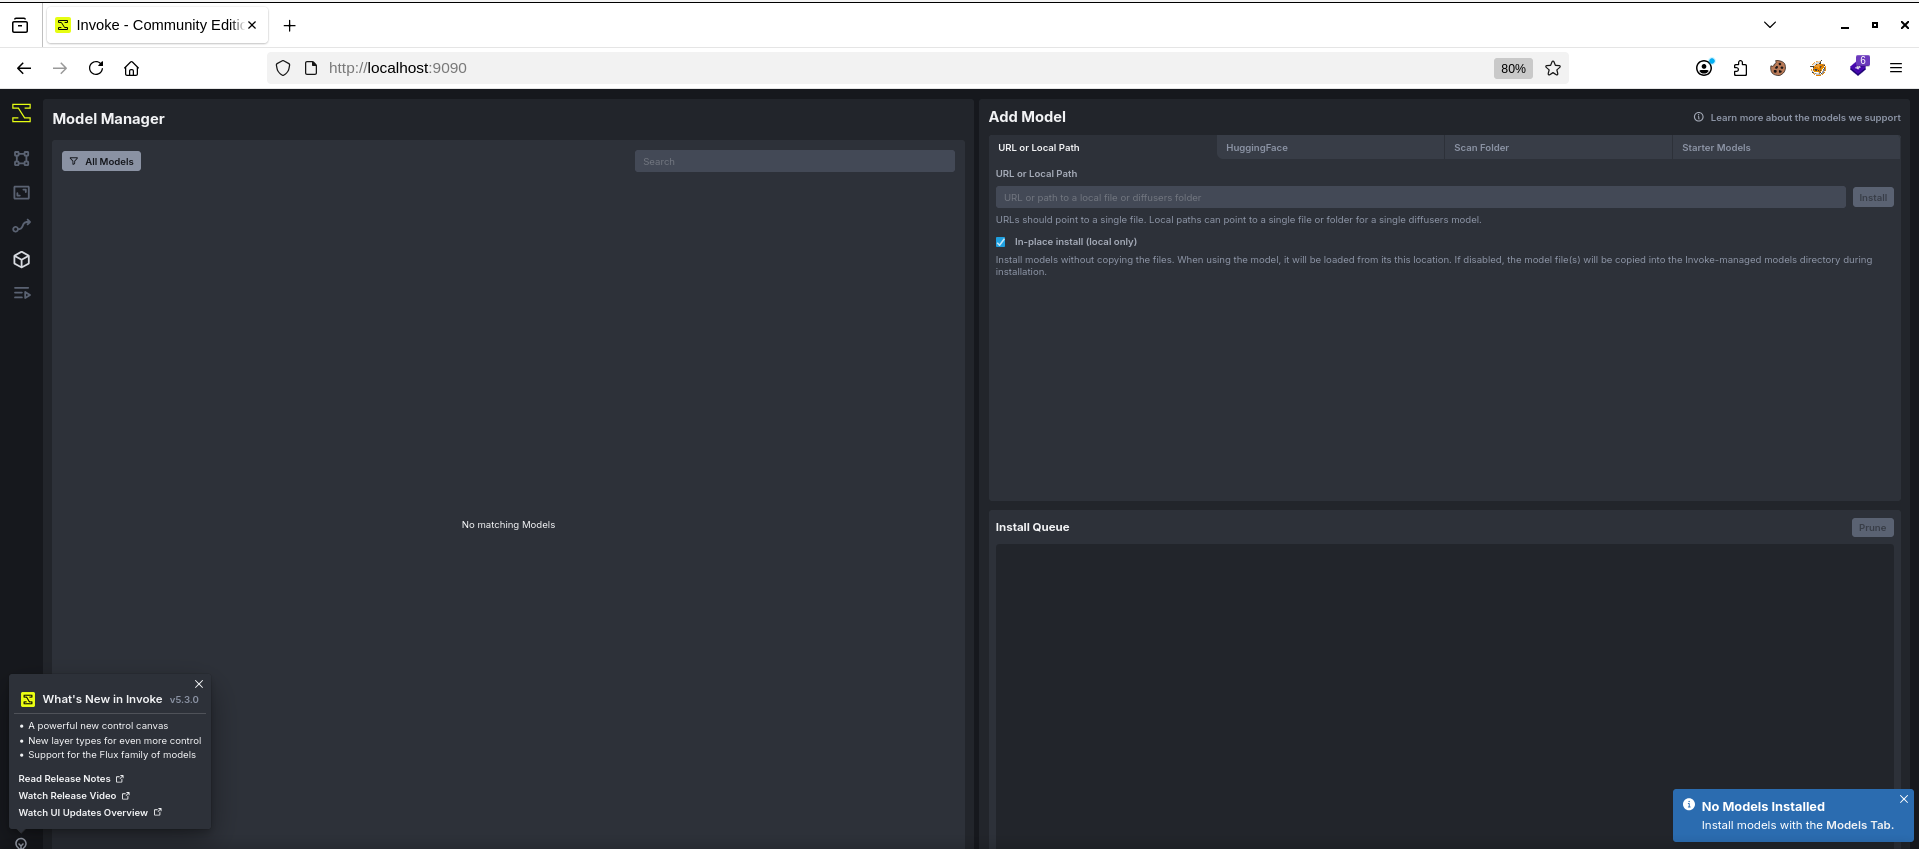
Task: Open Firefox View at the tab bar start
Action: (20, 25)
